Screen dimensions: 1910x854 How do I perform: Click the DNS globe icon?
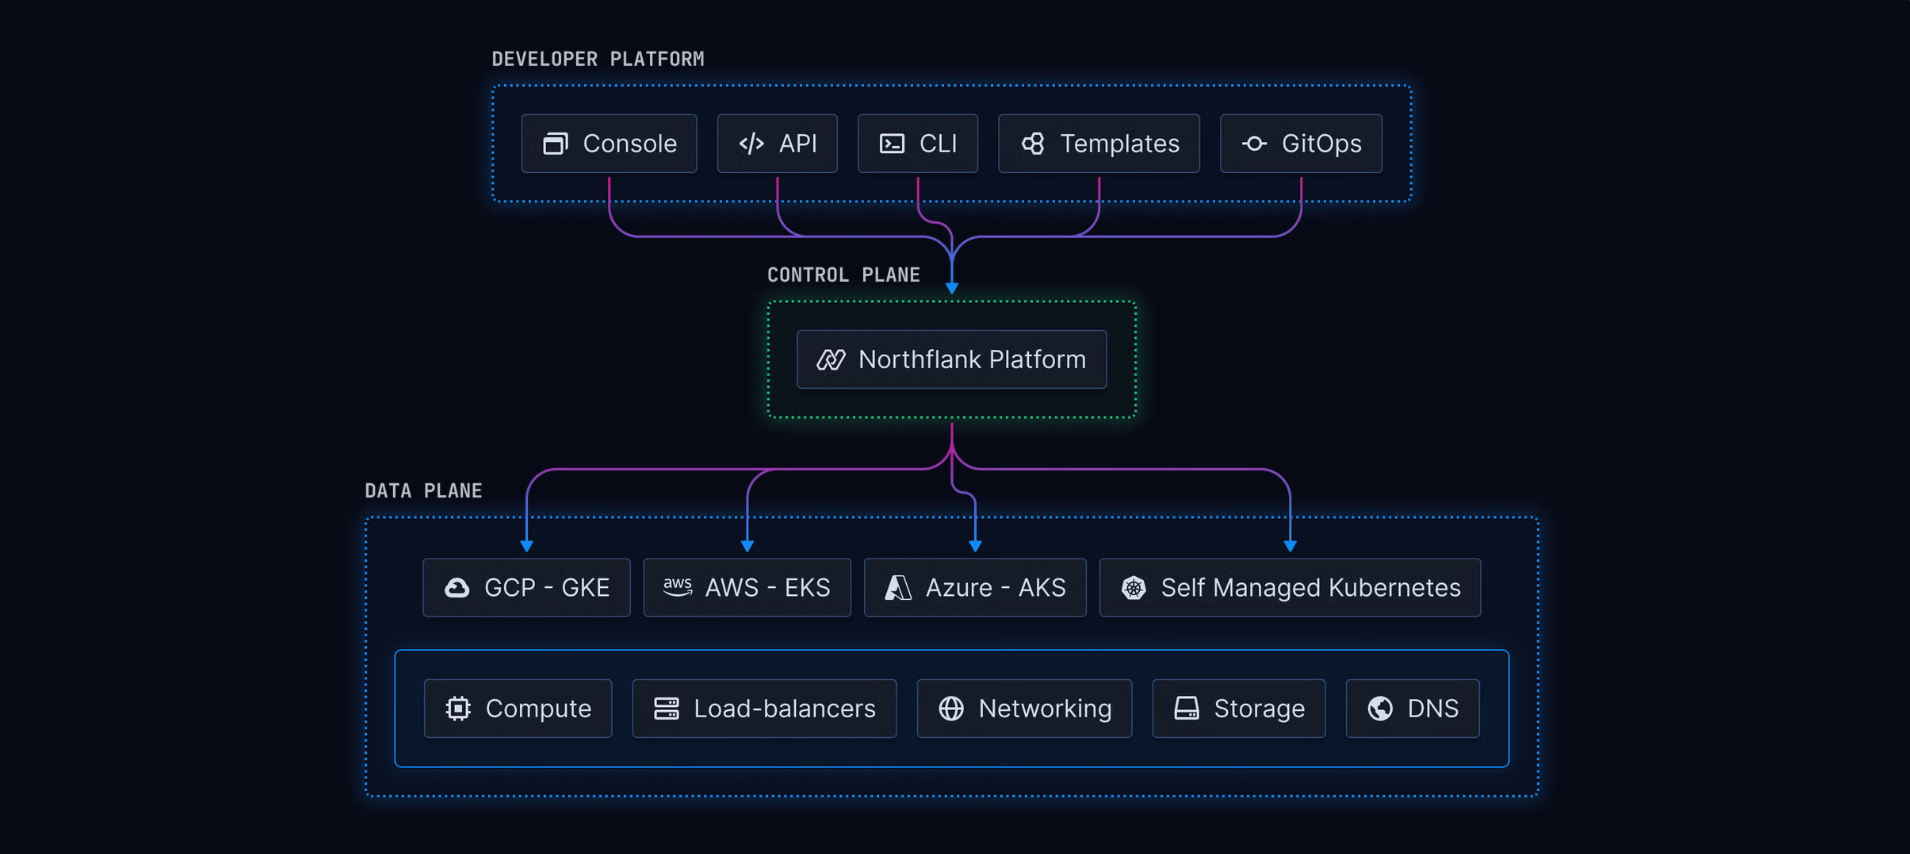(1380, 709)
